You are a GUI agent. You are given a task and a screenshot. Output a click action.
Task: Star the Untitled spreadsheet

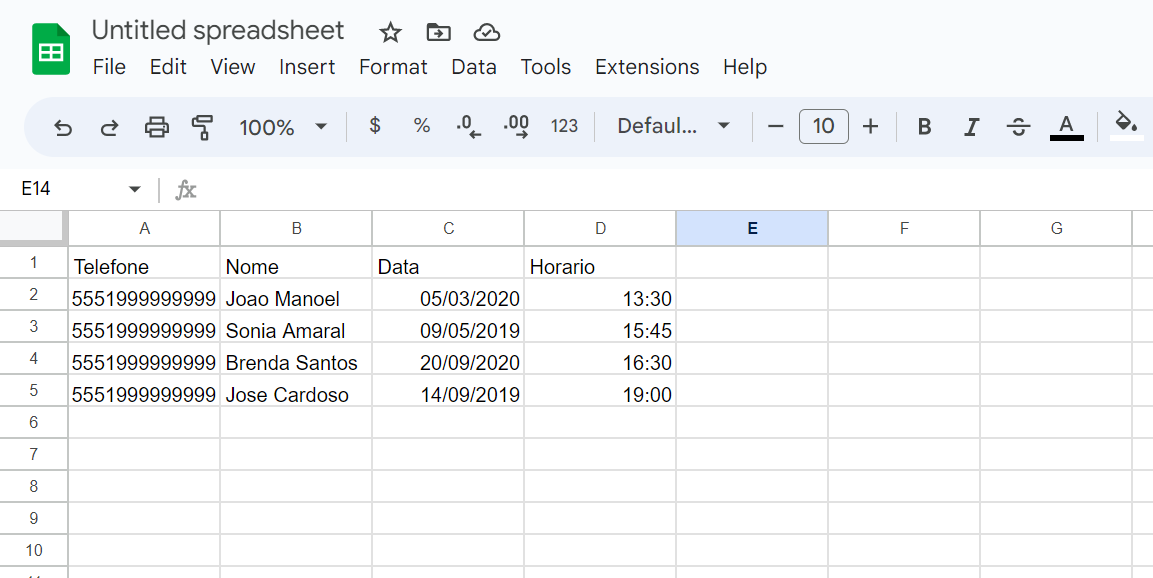click(x=390, y=32)
